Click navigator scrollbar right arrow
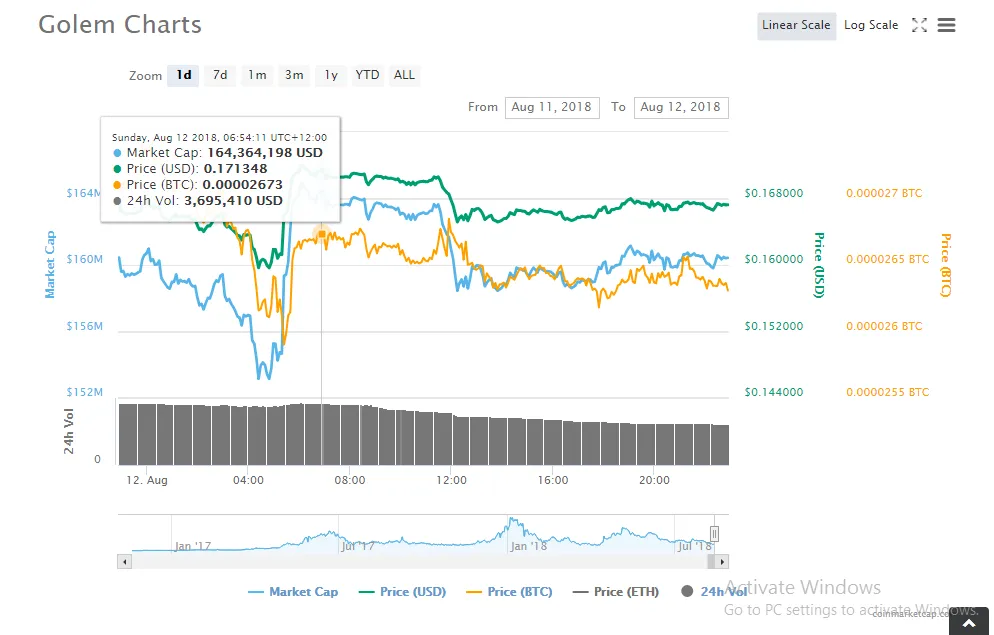 722,561
